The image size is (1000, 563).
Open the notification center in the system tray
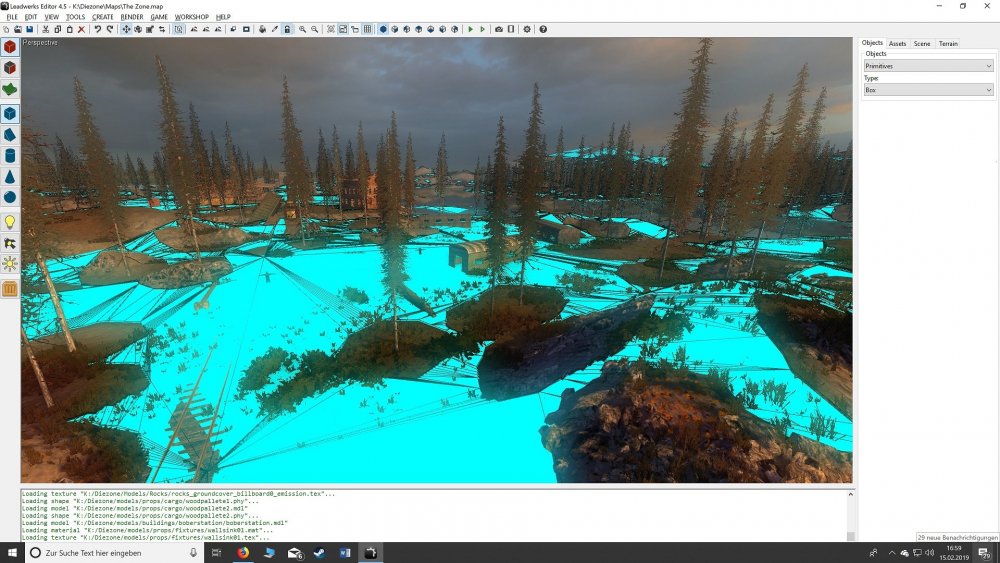[x=985, y=553]
